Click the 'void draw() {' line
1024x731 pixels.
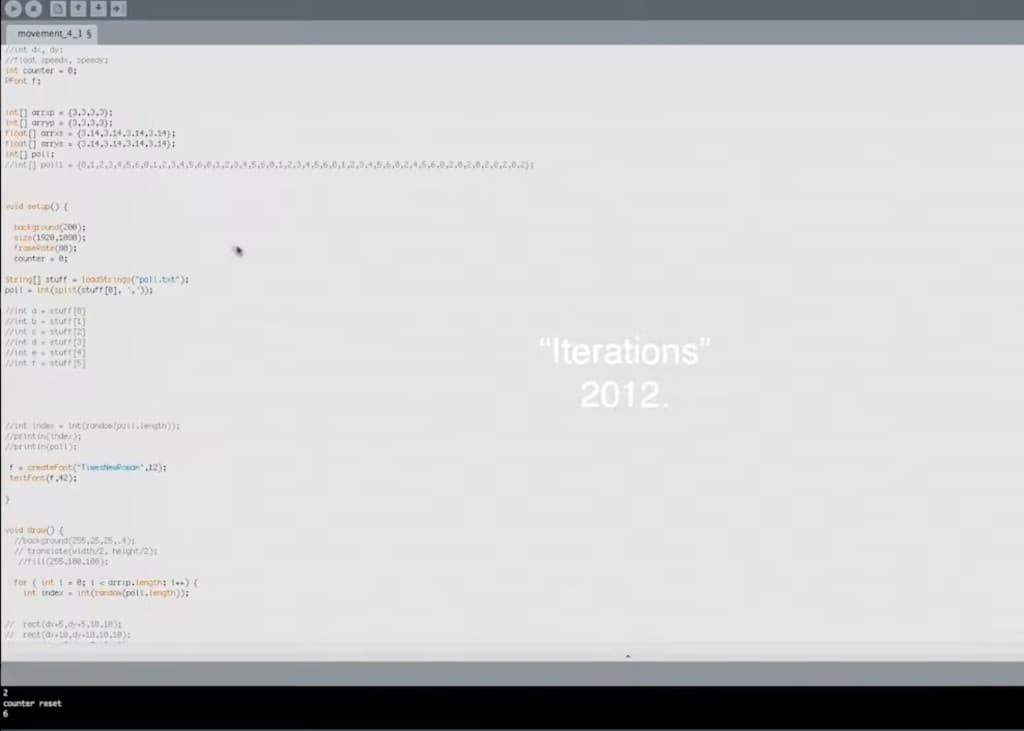coord(34,530)
